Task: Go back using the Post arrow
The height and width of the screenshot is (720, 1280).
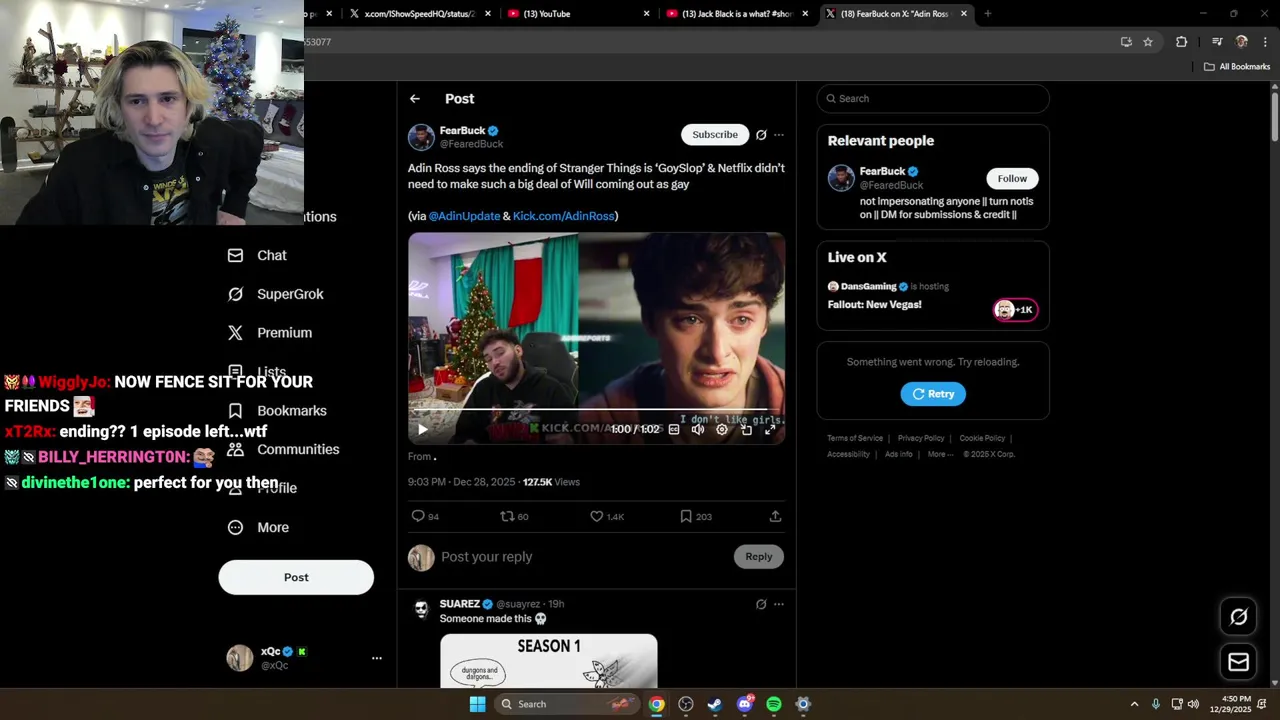Action: pyautogui.click(x=415, y=99)
